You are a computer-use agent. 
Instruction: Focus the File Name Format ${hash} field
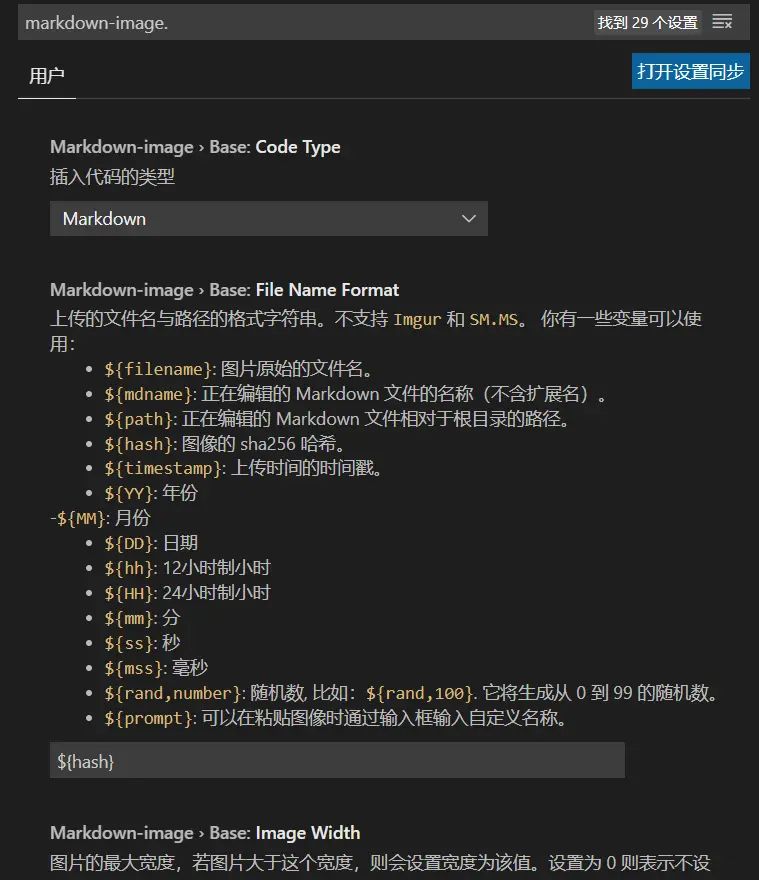coord(337,761)
